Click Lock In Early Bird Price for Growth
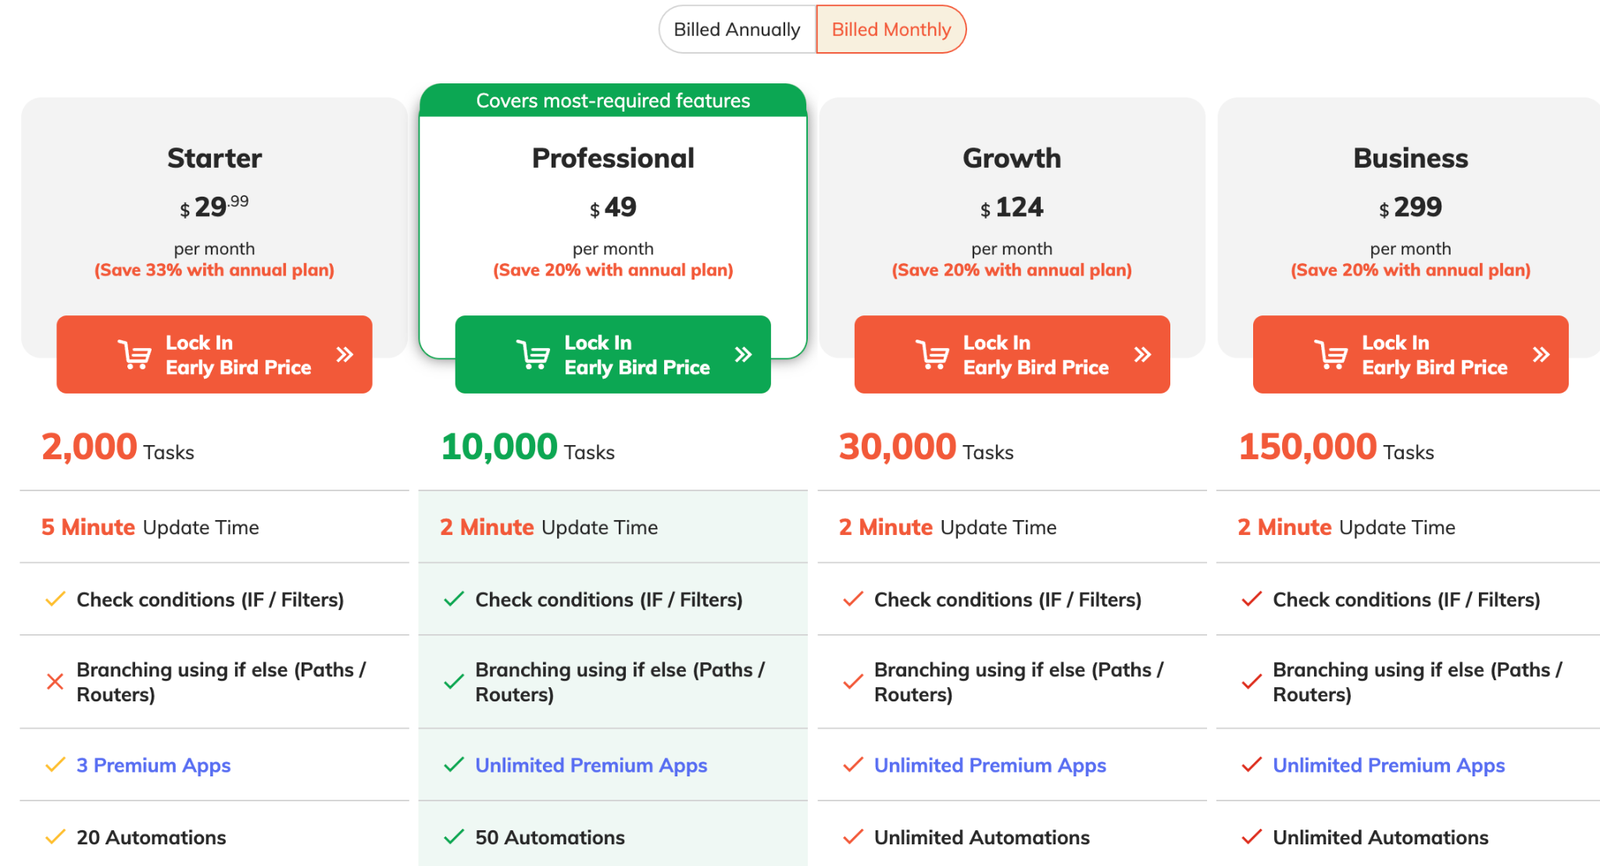Image resolution: width=1600 pixels, height=866 pixels. click(x=1012, y=355)
